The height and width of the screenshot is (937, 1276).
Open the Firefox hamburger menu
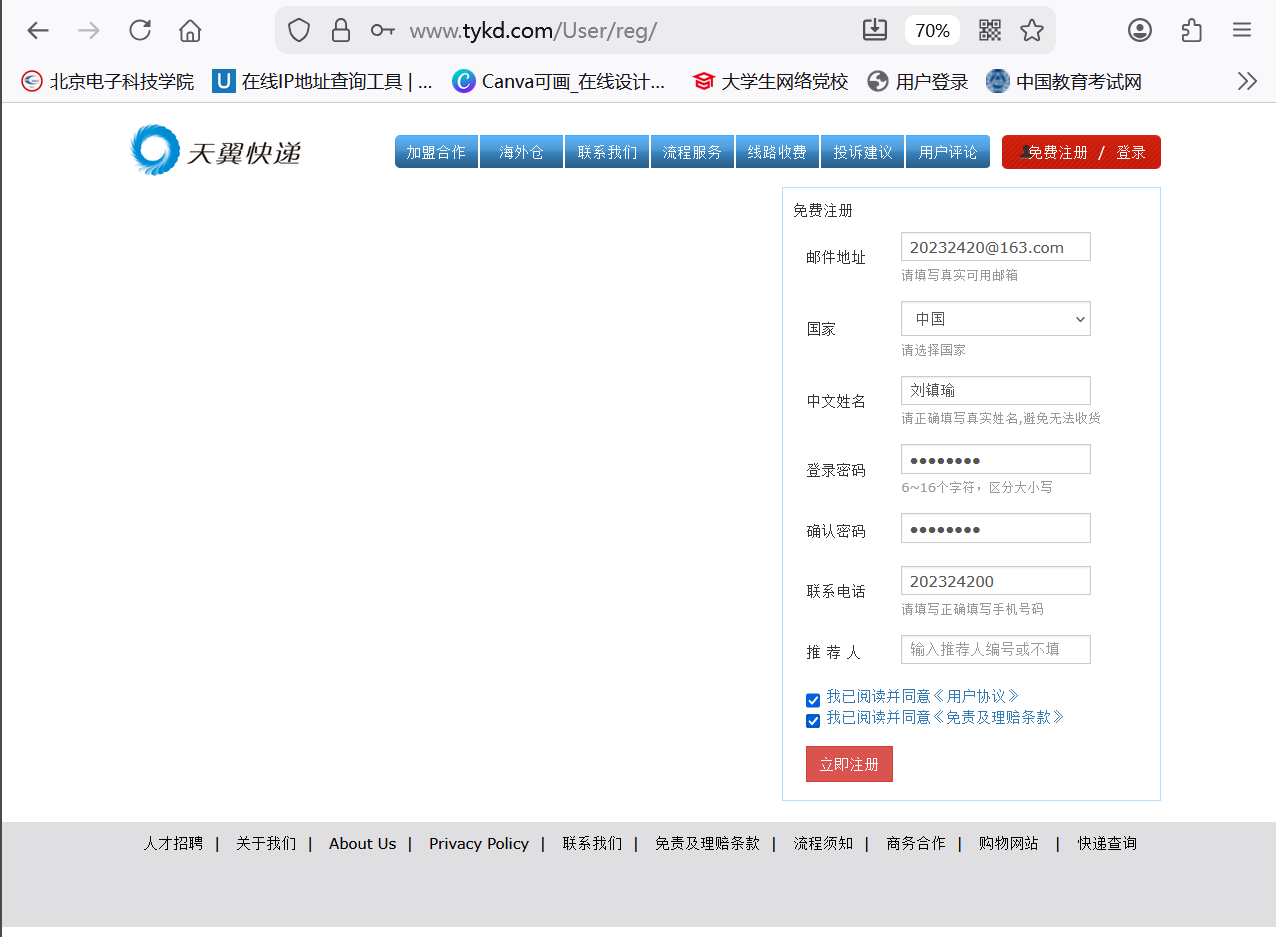pyautogui.click(x=1241, y=30)
